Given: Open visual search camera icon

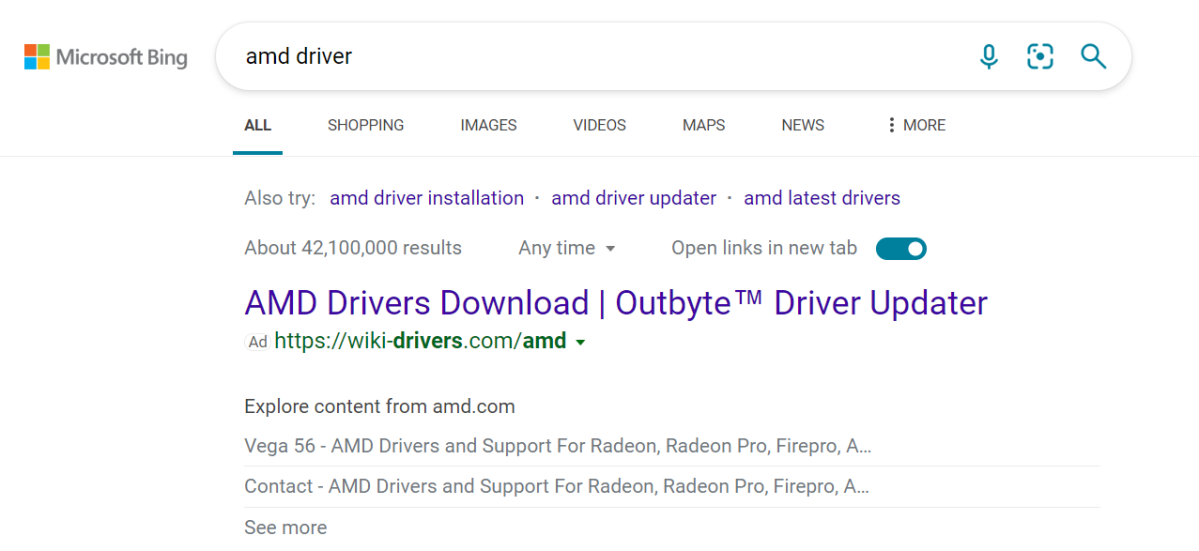Looking at the screenshot, I should click(1040, 57).
